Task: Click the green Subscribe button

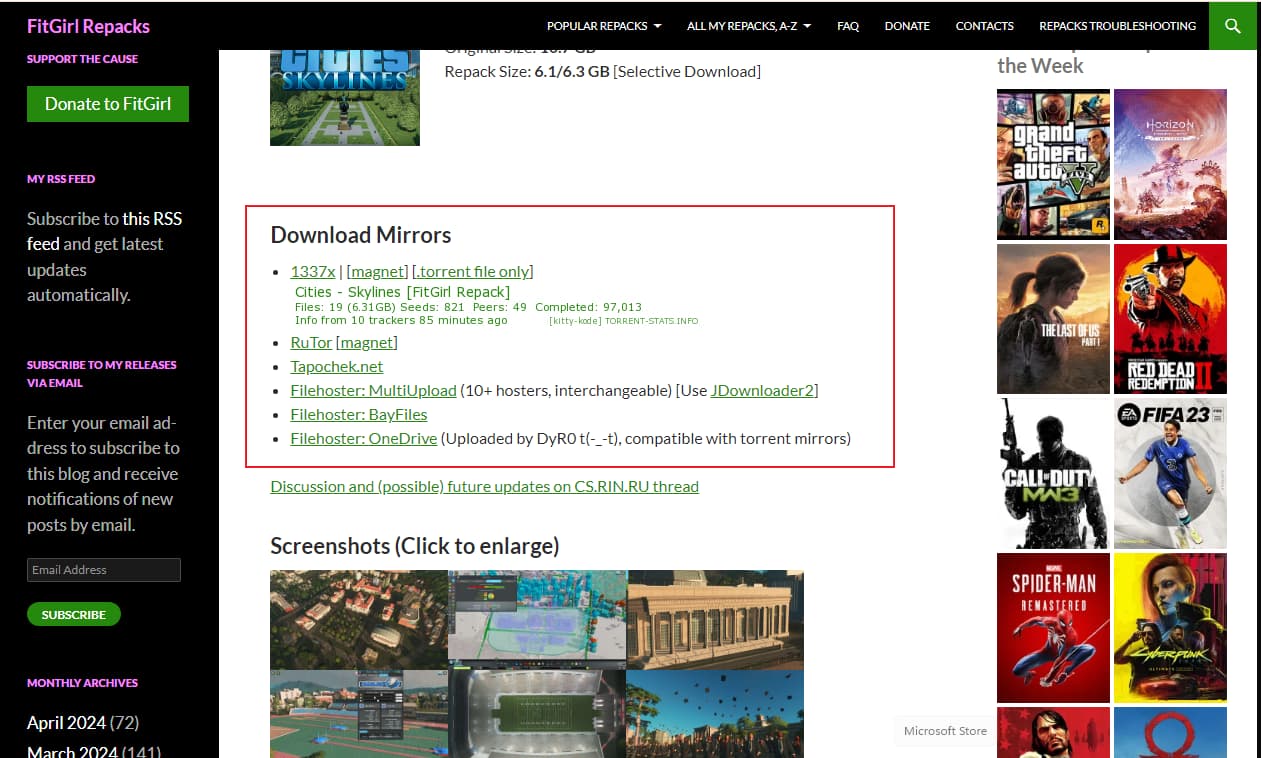Action: coord(74,614)
